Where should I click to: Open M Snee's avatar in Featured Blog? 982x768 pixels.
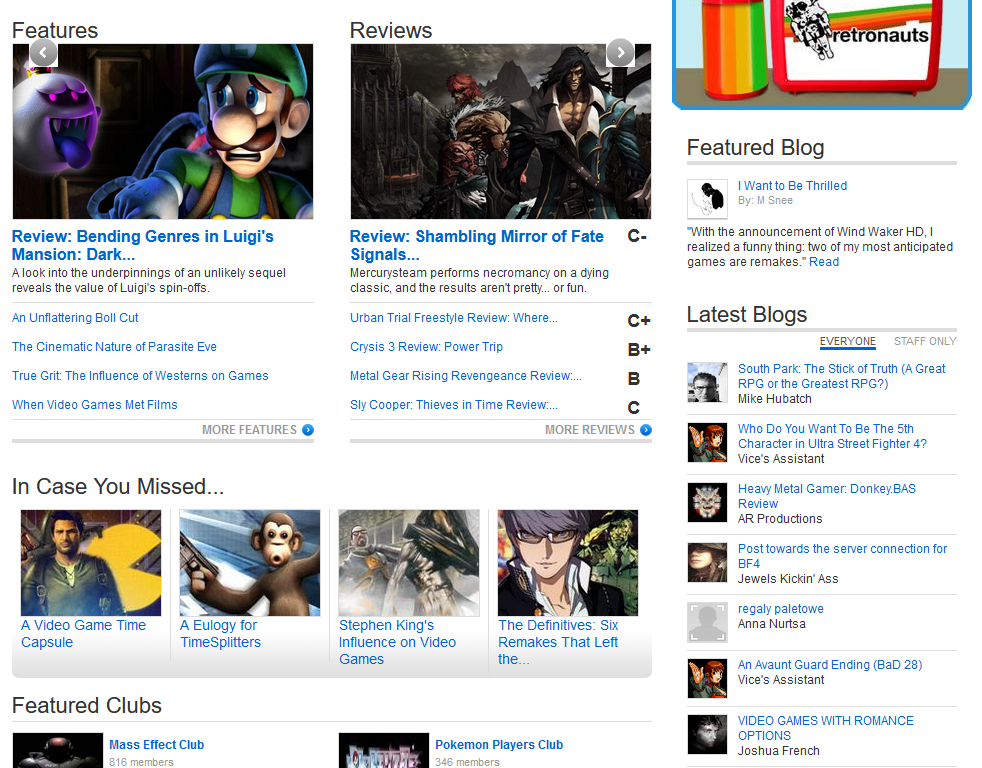pos(708,199)
